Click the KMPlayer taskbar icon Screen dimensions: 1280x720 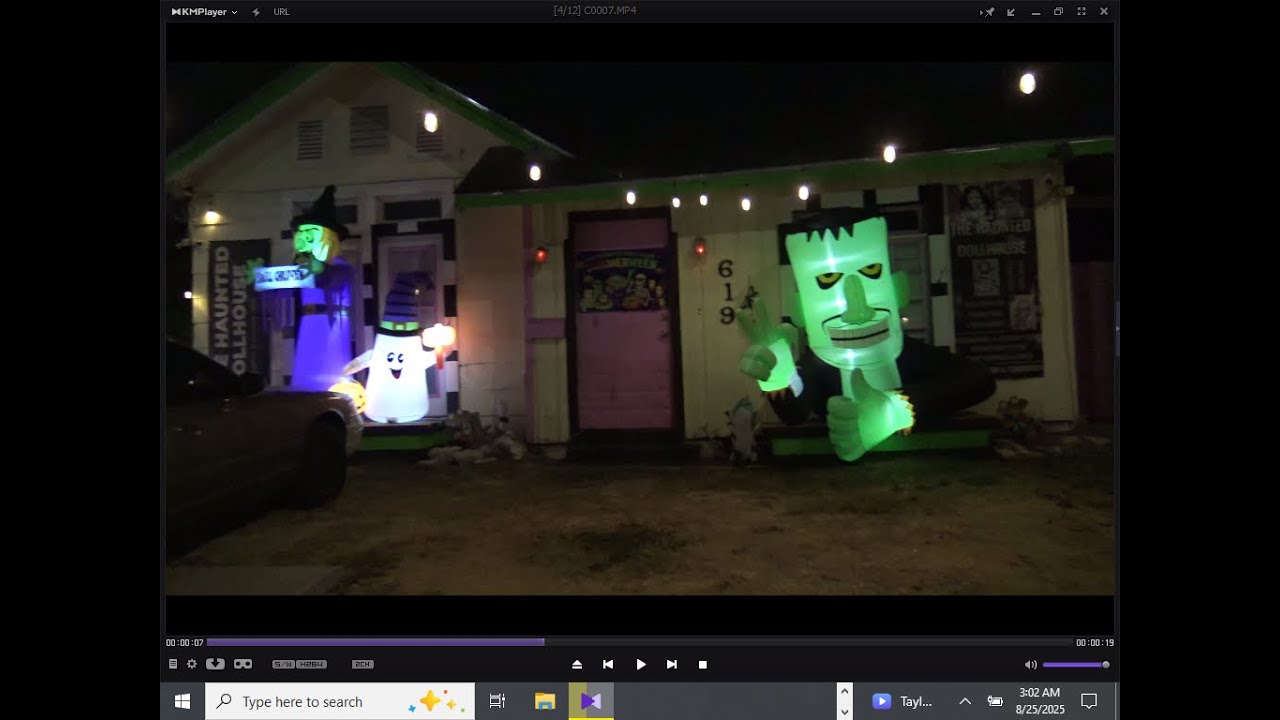pyautogui.click(x=591, y=701)
